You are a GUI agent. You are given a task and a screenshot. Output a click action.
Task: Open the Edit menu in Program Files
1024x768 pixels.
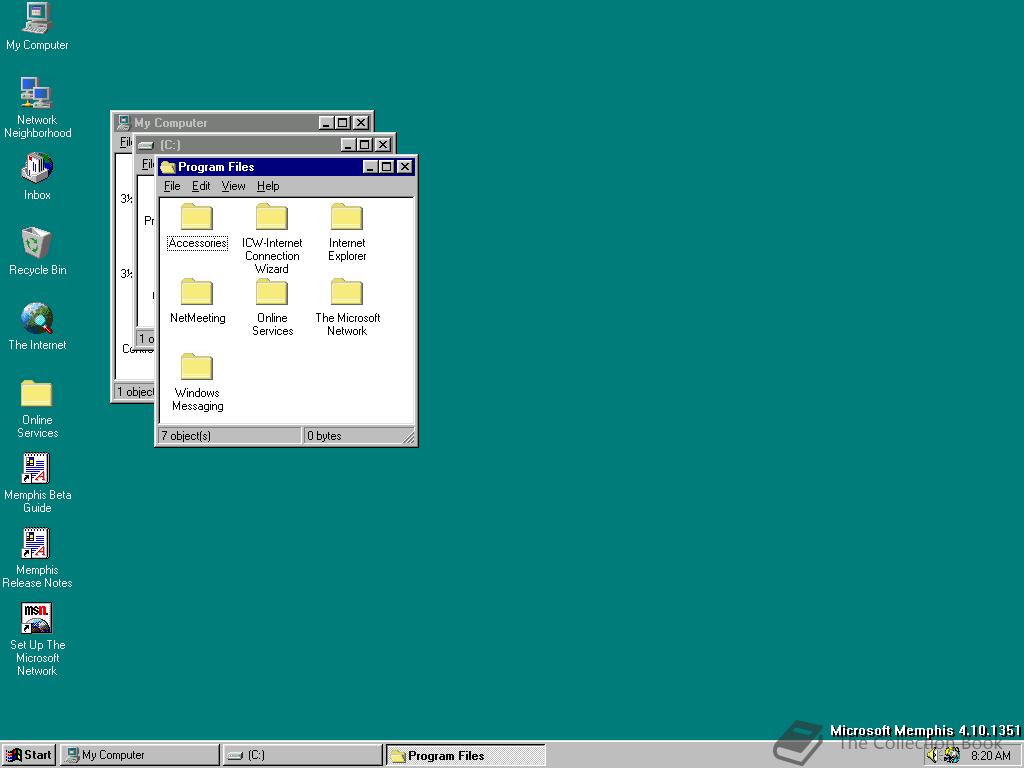coord(200,186)
